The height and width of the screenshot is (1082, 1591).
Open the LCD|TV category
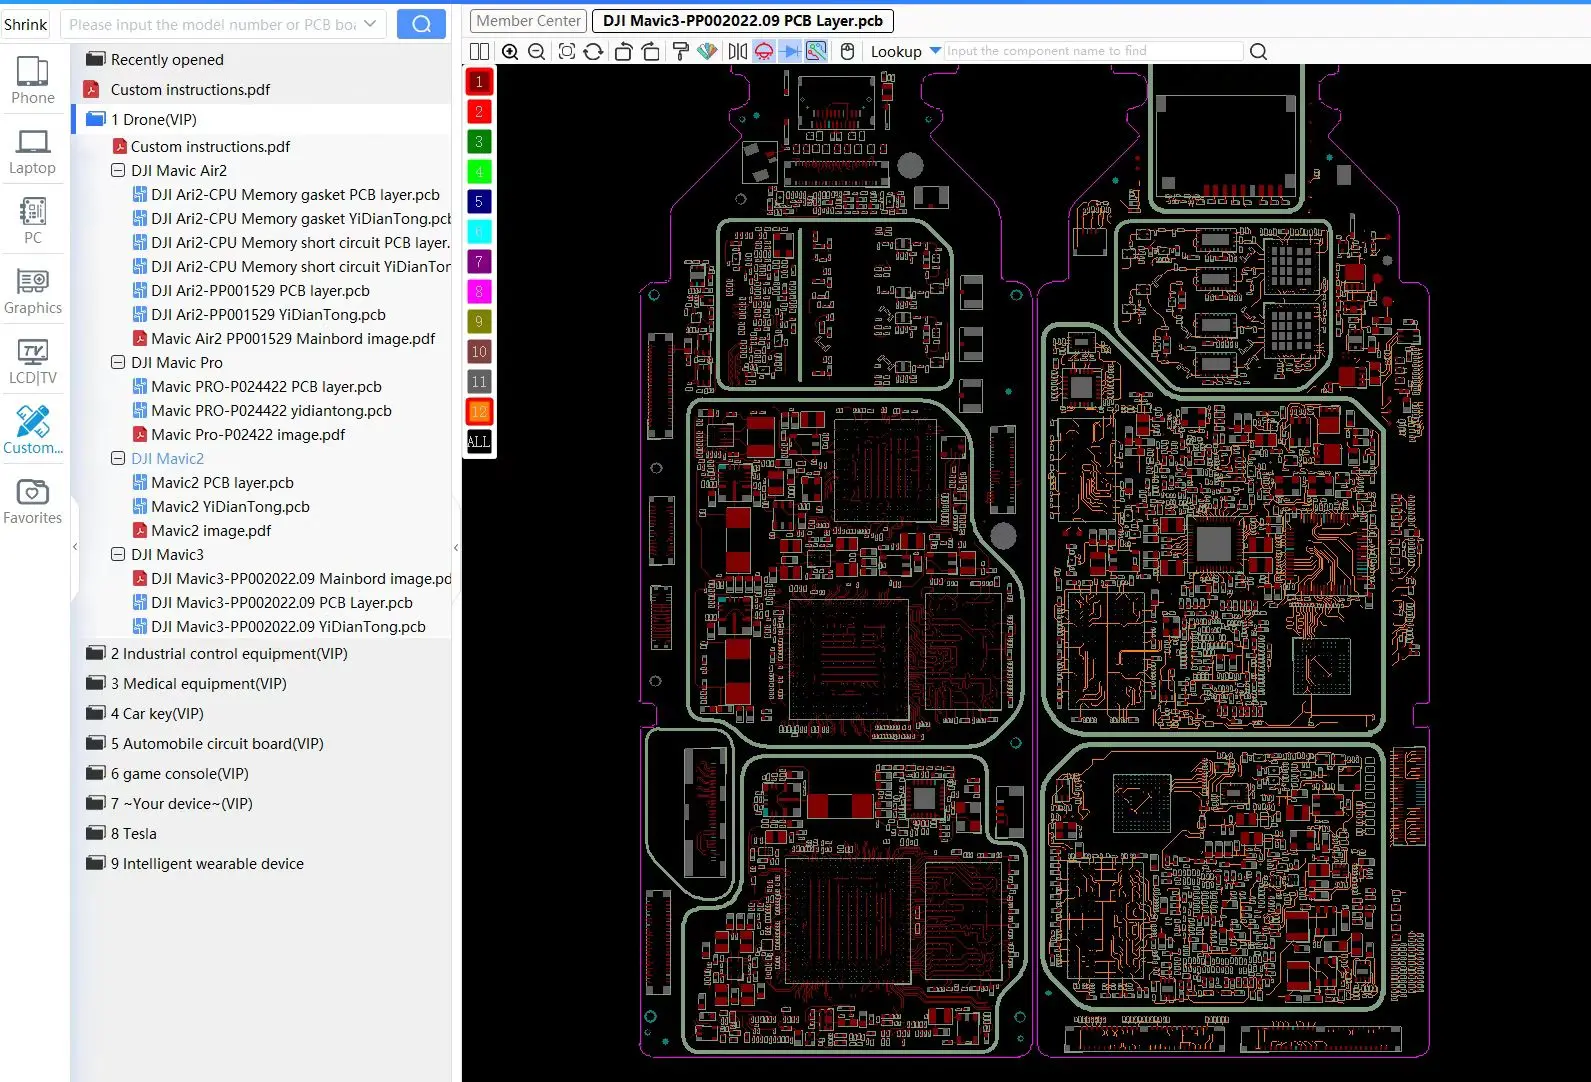click(33, 361)
